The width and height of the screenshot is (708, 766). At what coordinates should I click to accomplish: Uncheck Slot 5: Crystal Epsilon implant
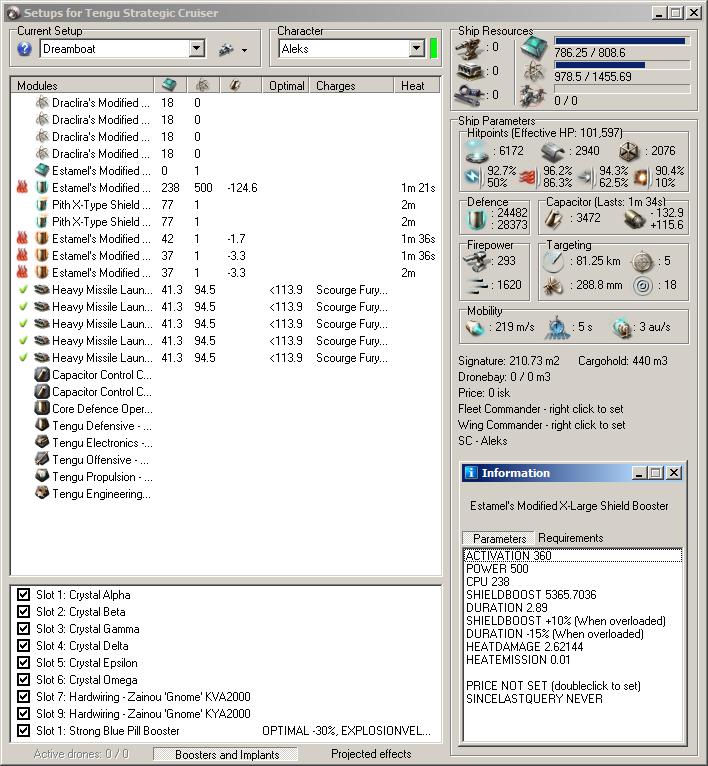[23, 662]
